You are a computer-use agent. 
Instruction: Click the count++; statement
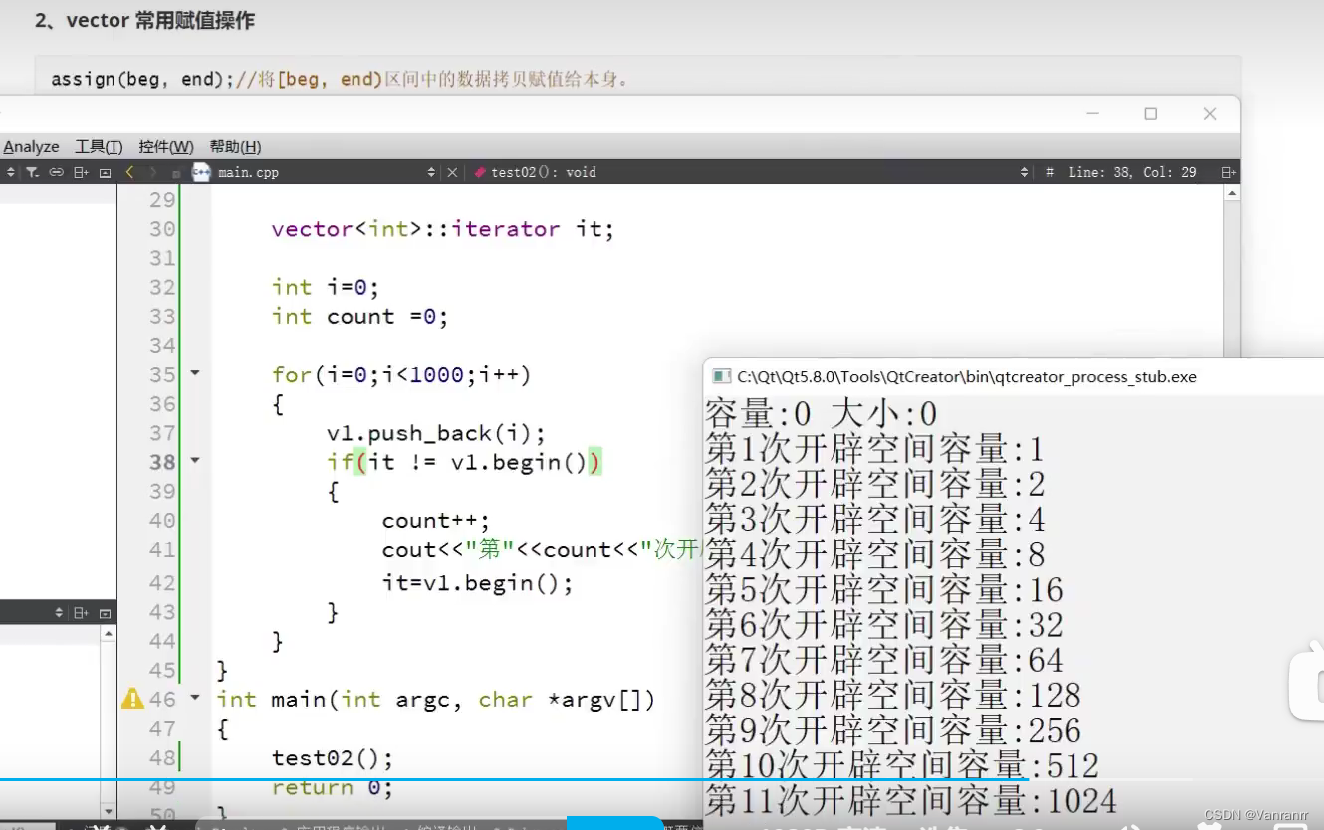click(436, 521)
